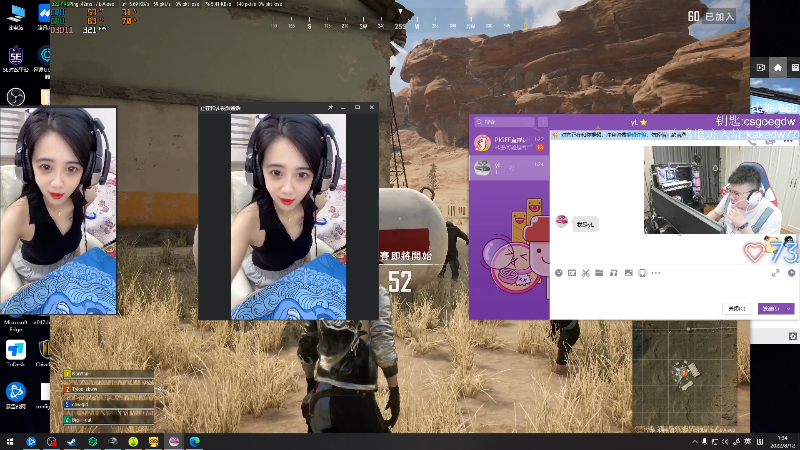
Task: Click the network icon in the system tray
Action: [x=715, y=442]
